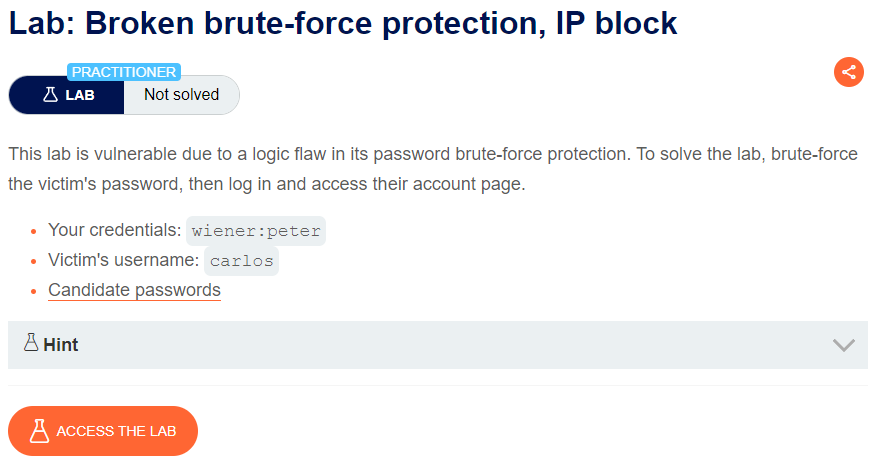The width and height of the screenshot is (873, 460).
Task: Click the Not solved status label
Action: pyautogui.click(x=182, y=95)
